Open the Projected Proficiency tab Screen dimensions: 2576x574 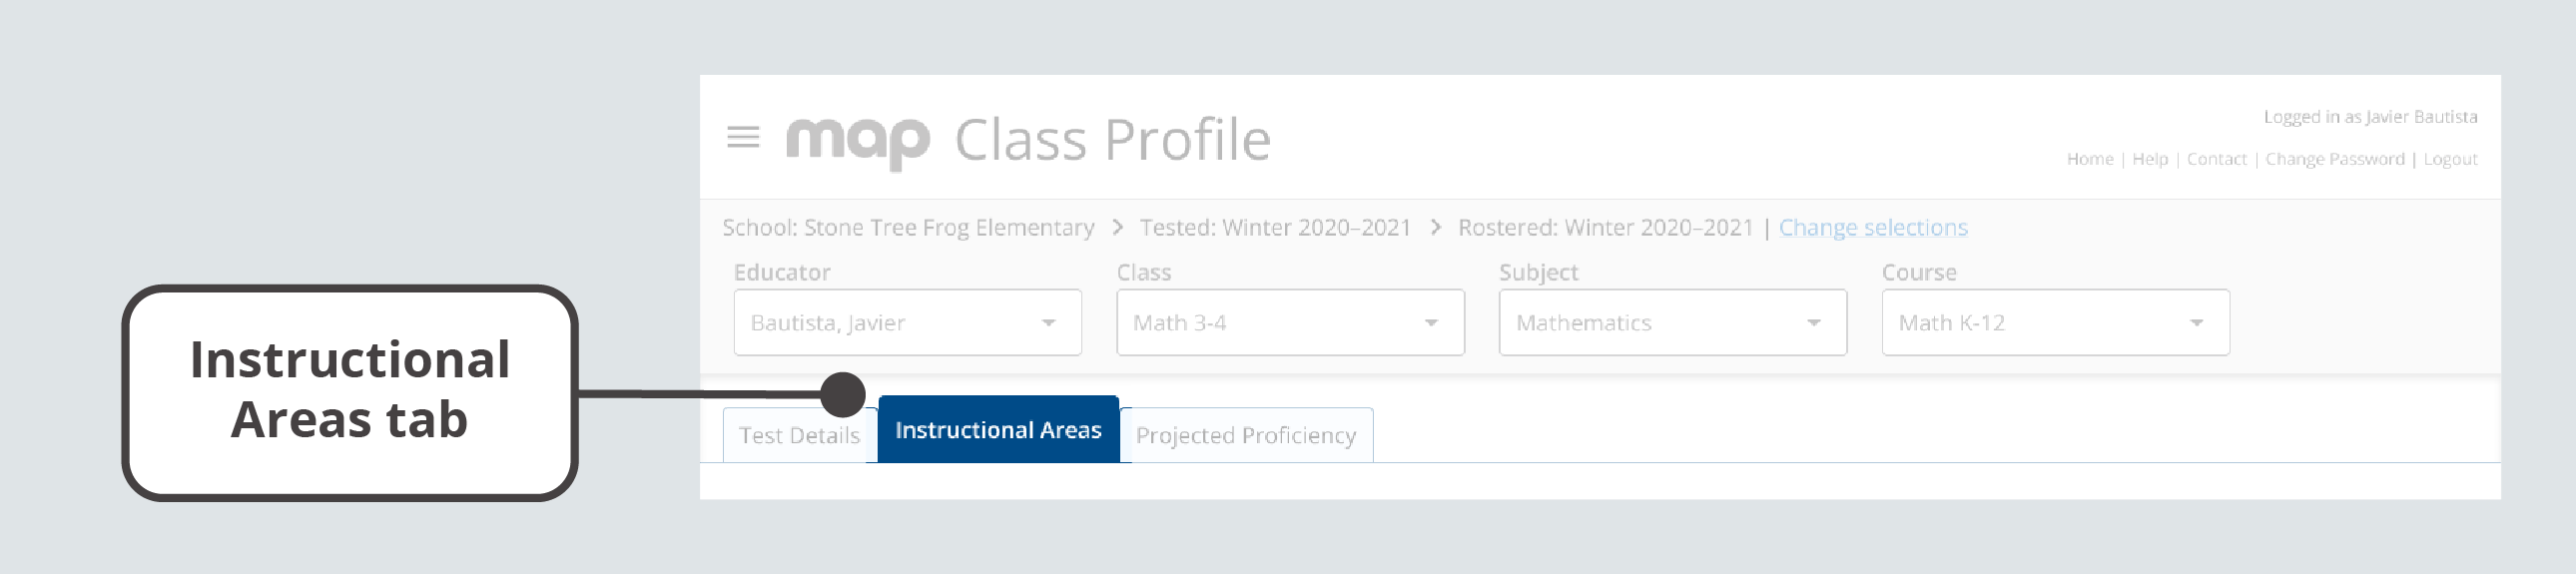pos(1245,436)
